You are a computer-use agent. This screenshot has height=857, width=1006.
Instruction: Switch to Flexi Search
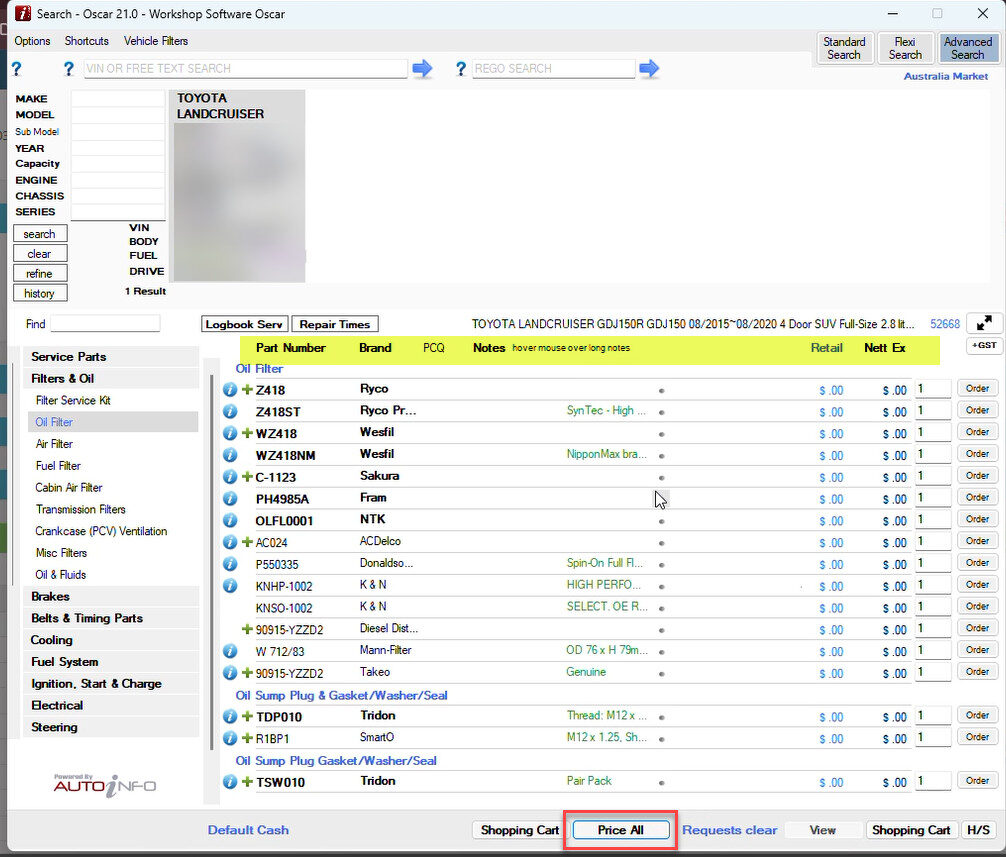pos(905,48)
